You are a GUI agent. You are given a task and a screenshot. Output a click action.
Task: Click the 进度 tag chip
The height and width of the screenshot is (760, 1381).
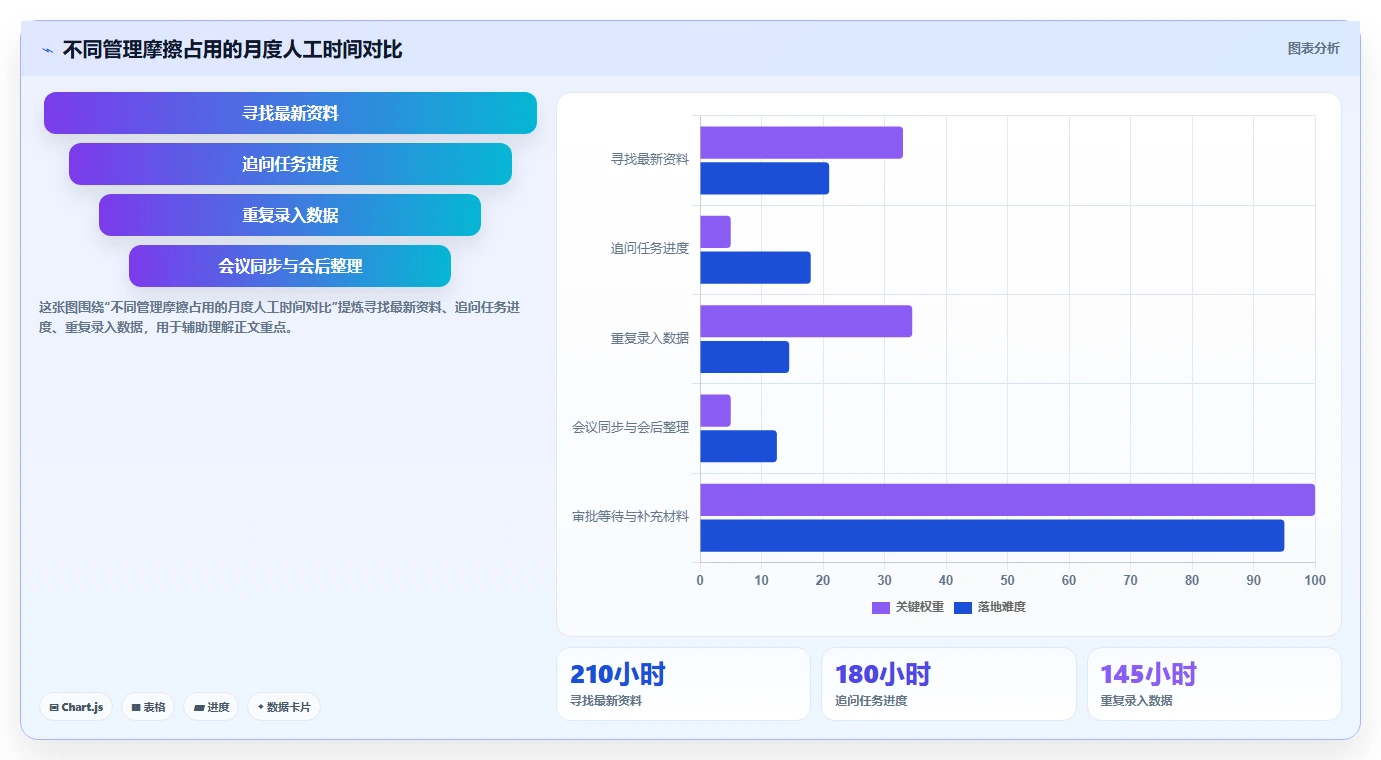tap(211, 707)
